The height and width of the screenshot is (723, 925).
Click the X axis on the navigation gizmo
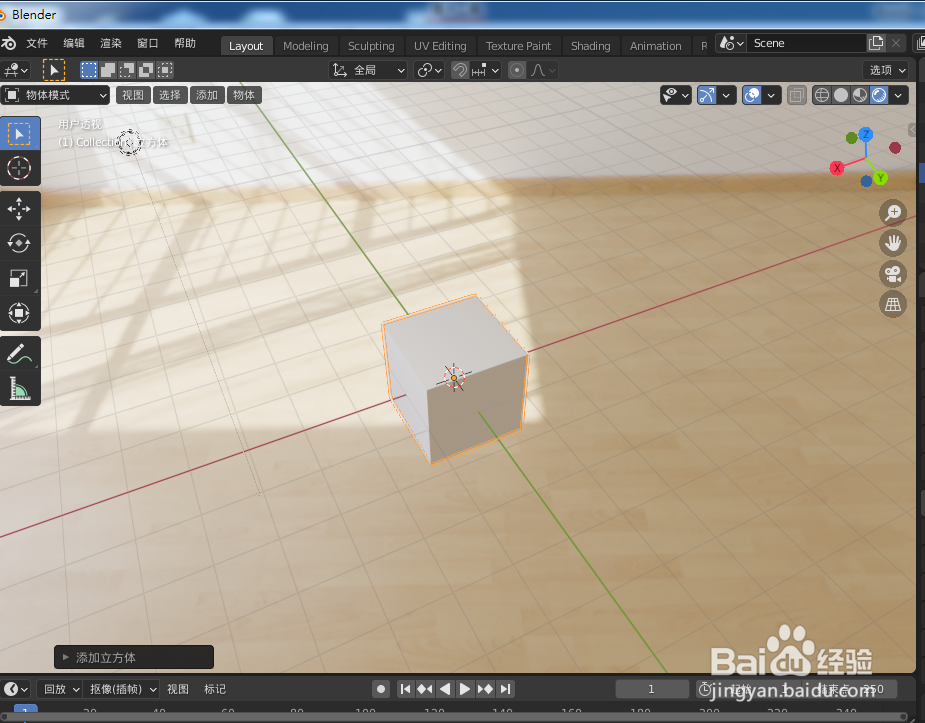click(x=837, y=168)
